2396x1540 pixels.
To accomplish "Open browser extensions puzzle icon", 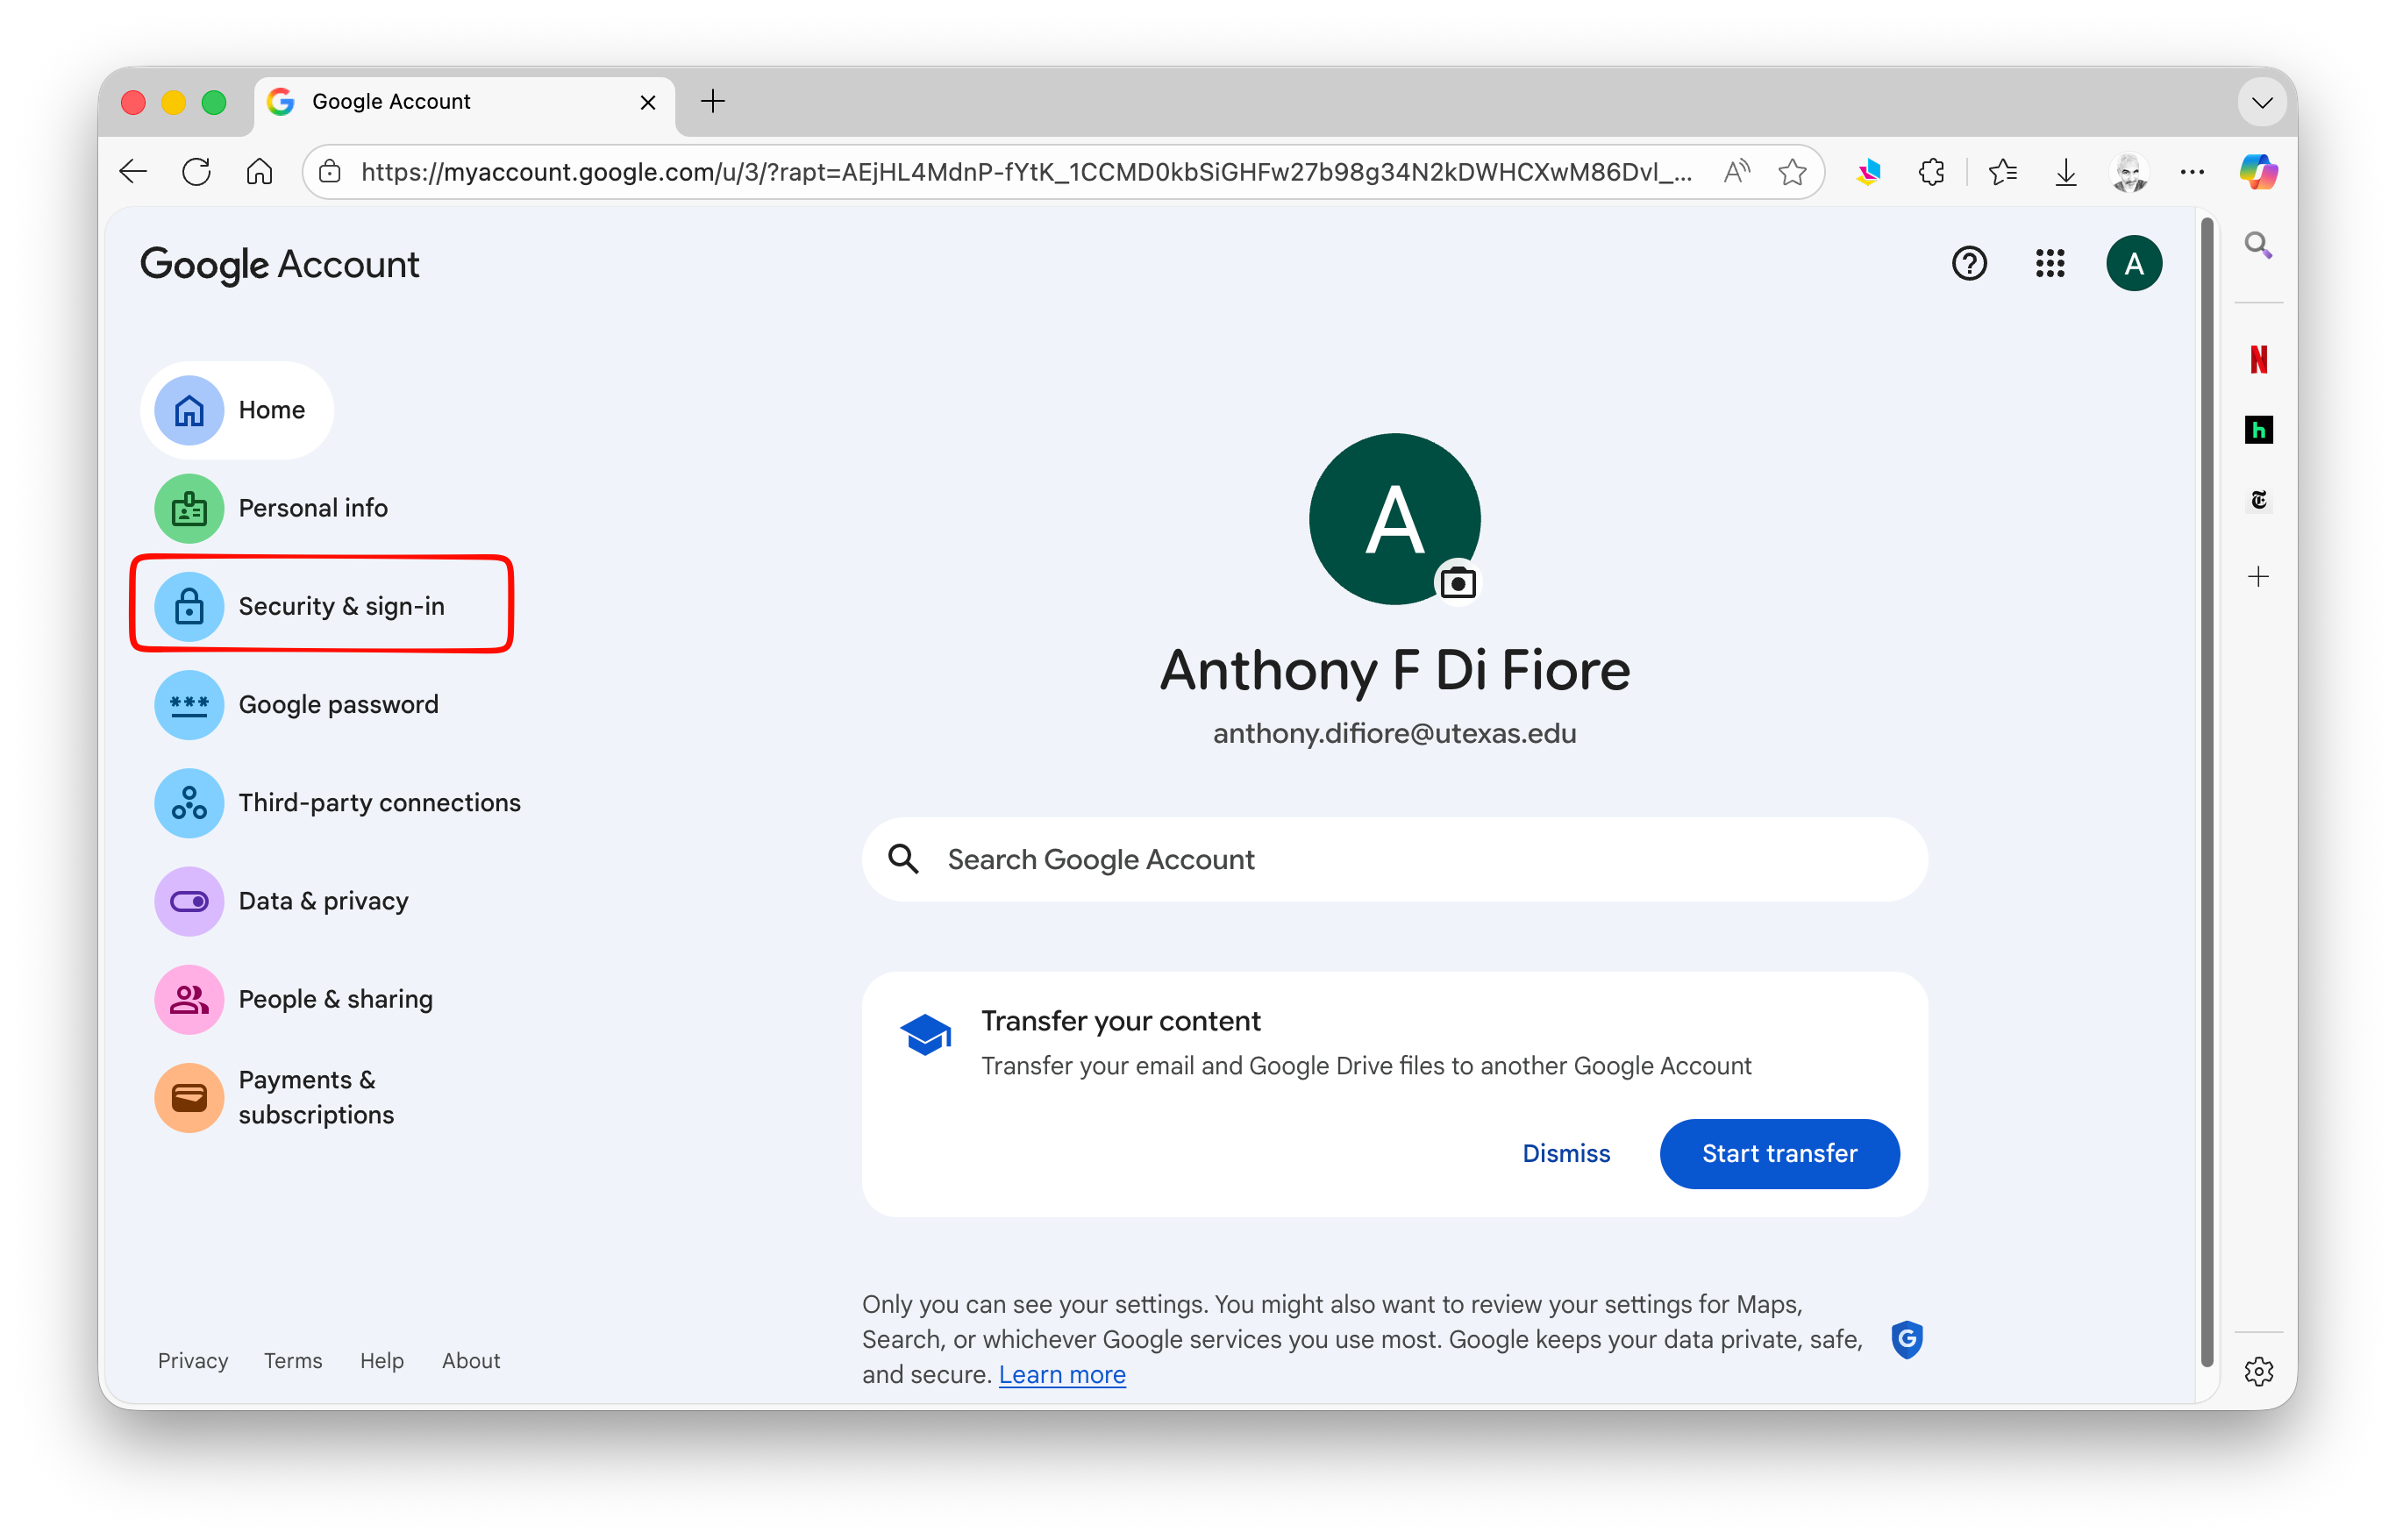I will click(x=1931, y=172).
